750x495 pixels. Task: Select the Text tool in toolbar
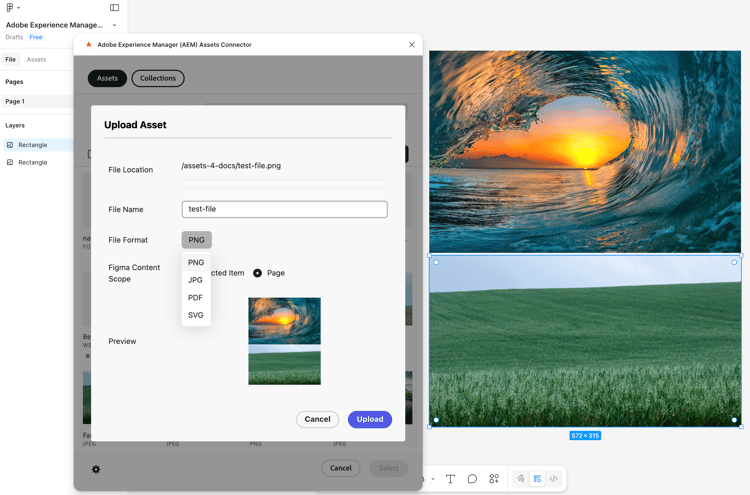(x=451, y=479)
